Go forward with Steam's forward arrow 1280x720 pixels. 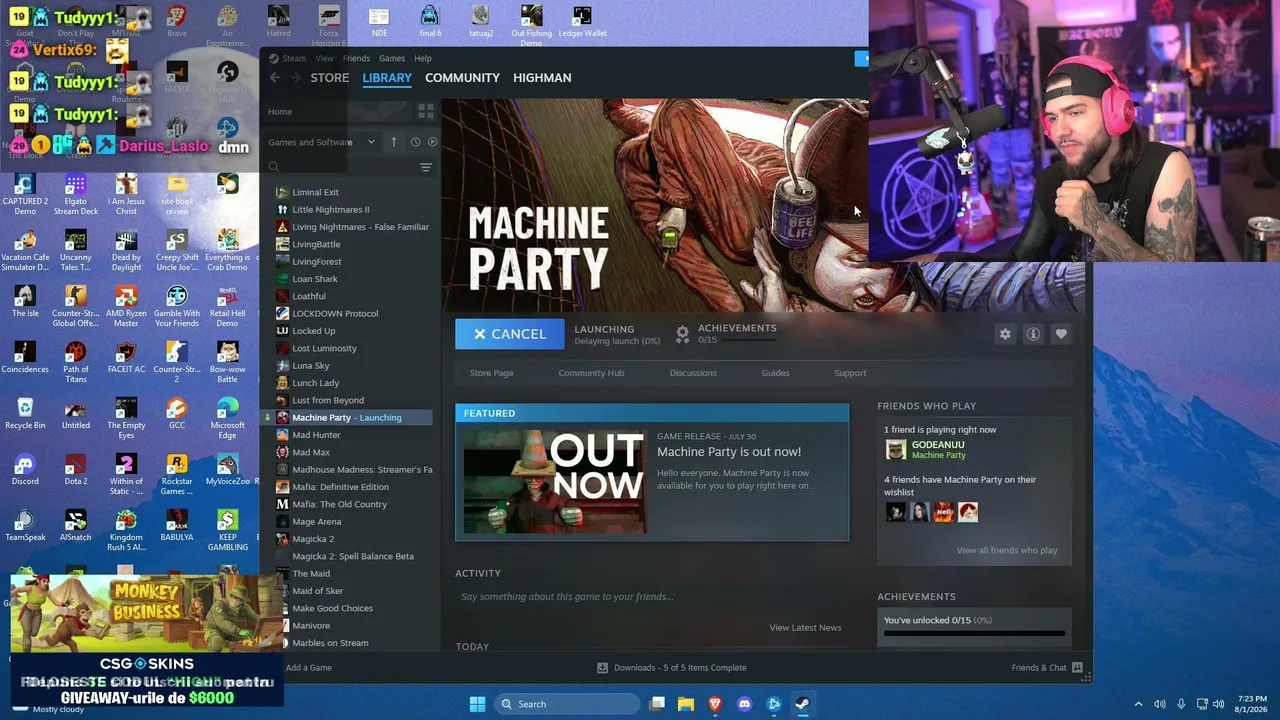tap(295, 78)
